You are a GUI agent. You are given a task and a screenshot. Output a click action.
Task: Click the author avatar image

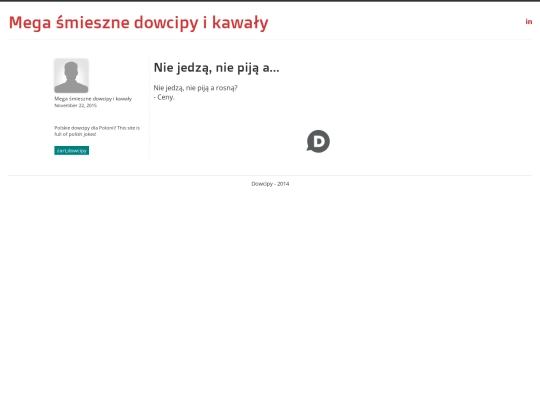[x=71, y=75]
